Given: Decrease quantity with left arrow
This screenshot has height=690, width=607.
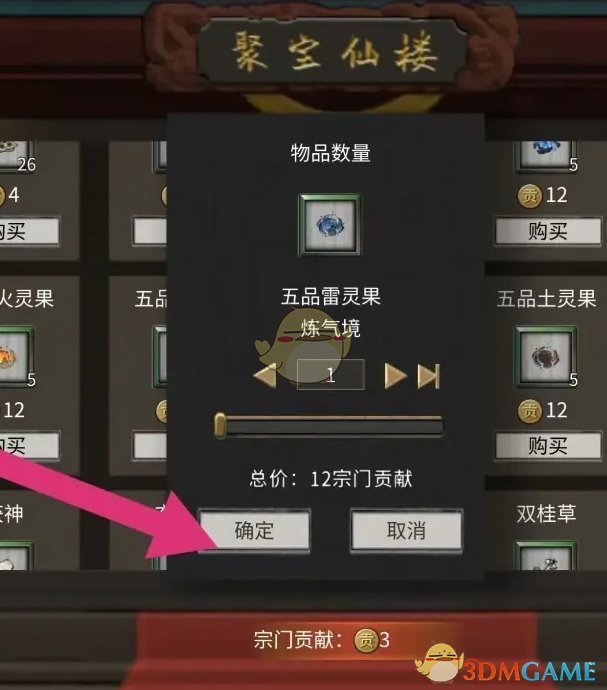Looking at the screenshot, I should coord(265,375).
